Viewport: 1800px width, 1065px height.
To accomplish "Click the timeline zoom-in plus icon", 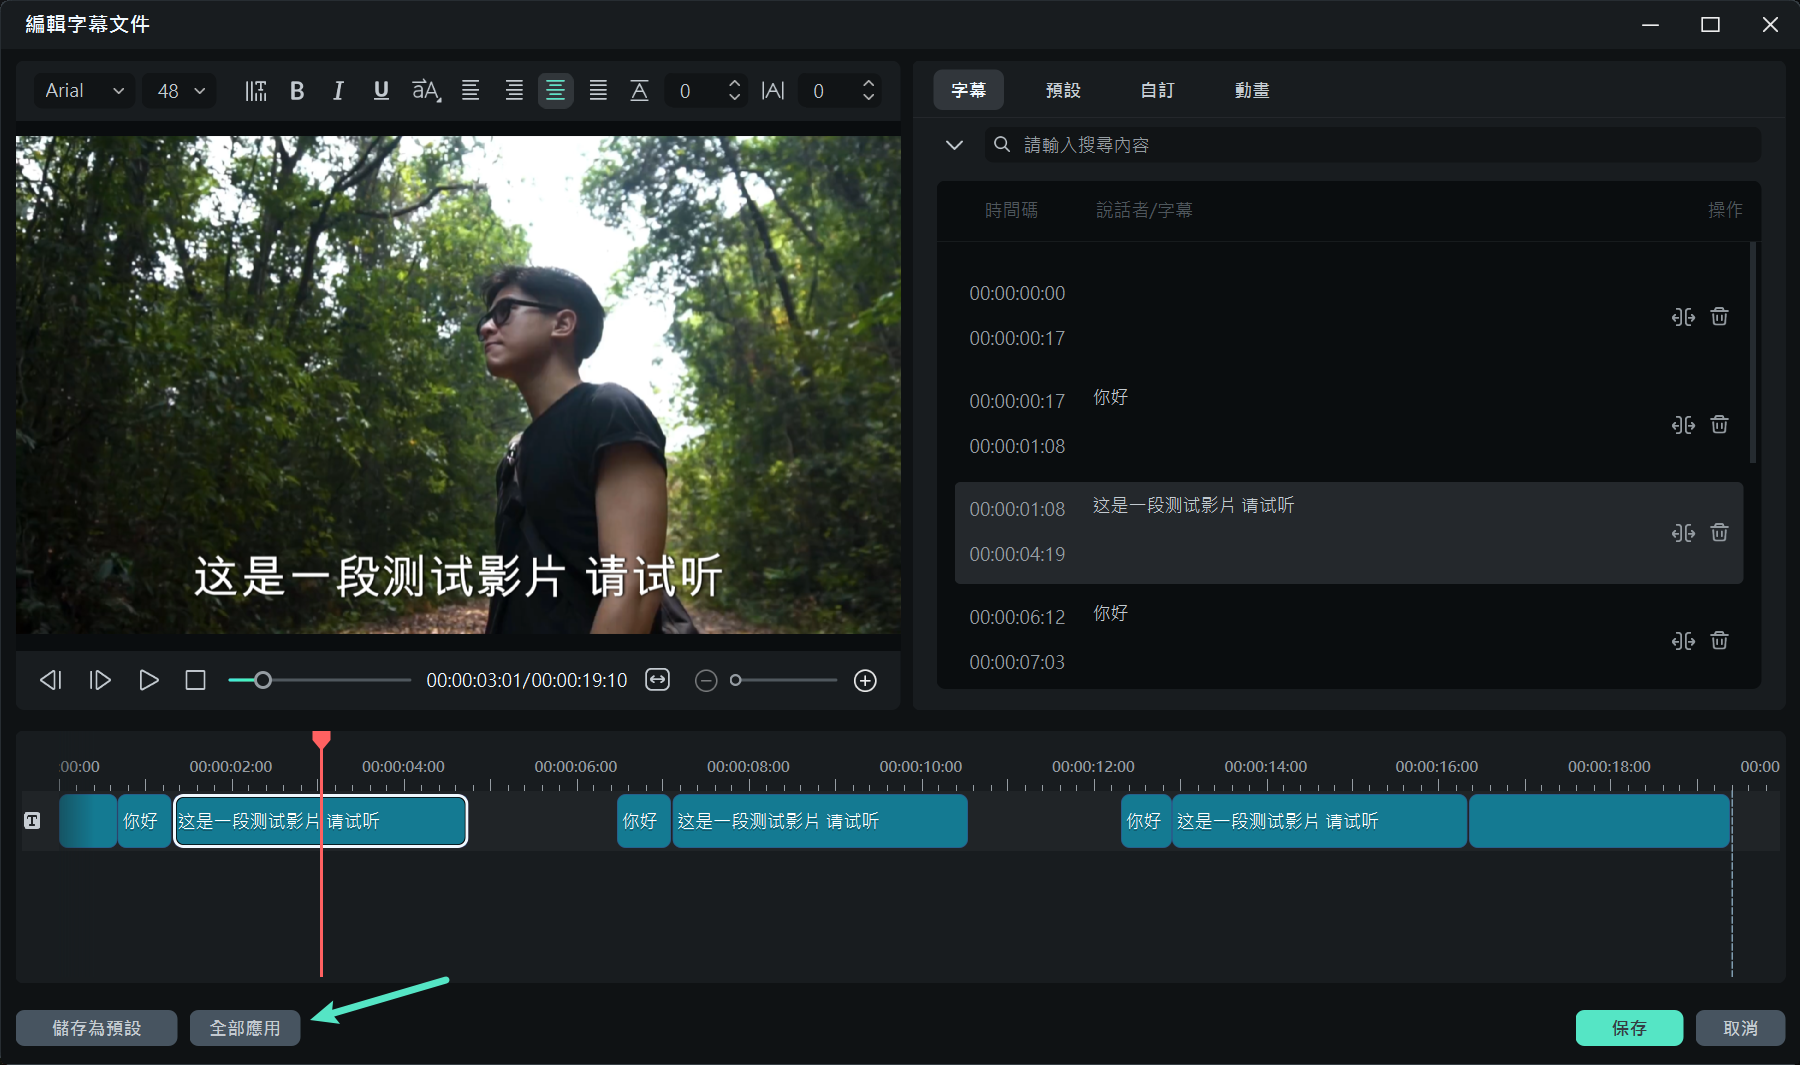I will (865, 681).
